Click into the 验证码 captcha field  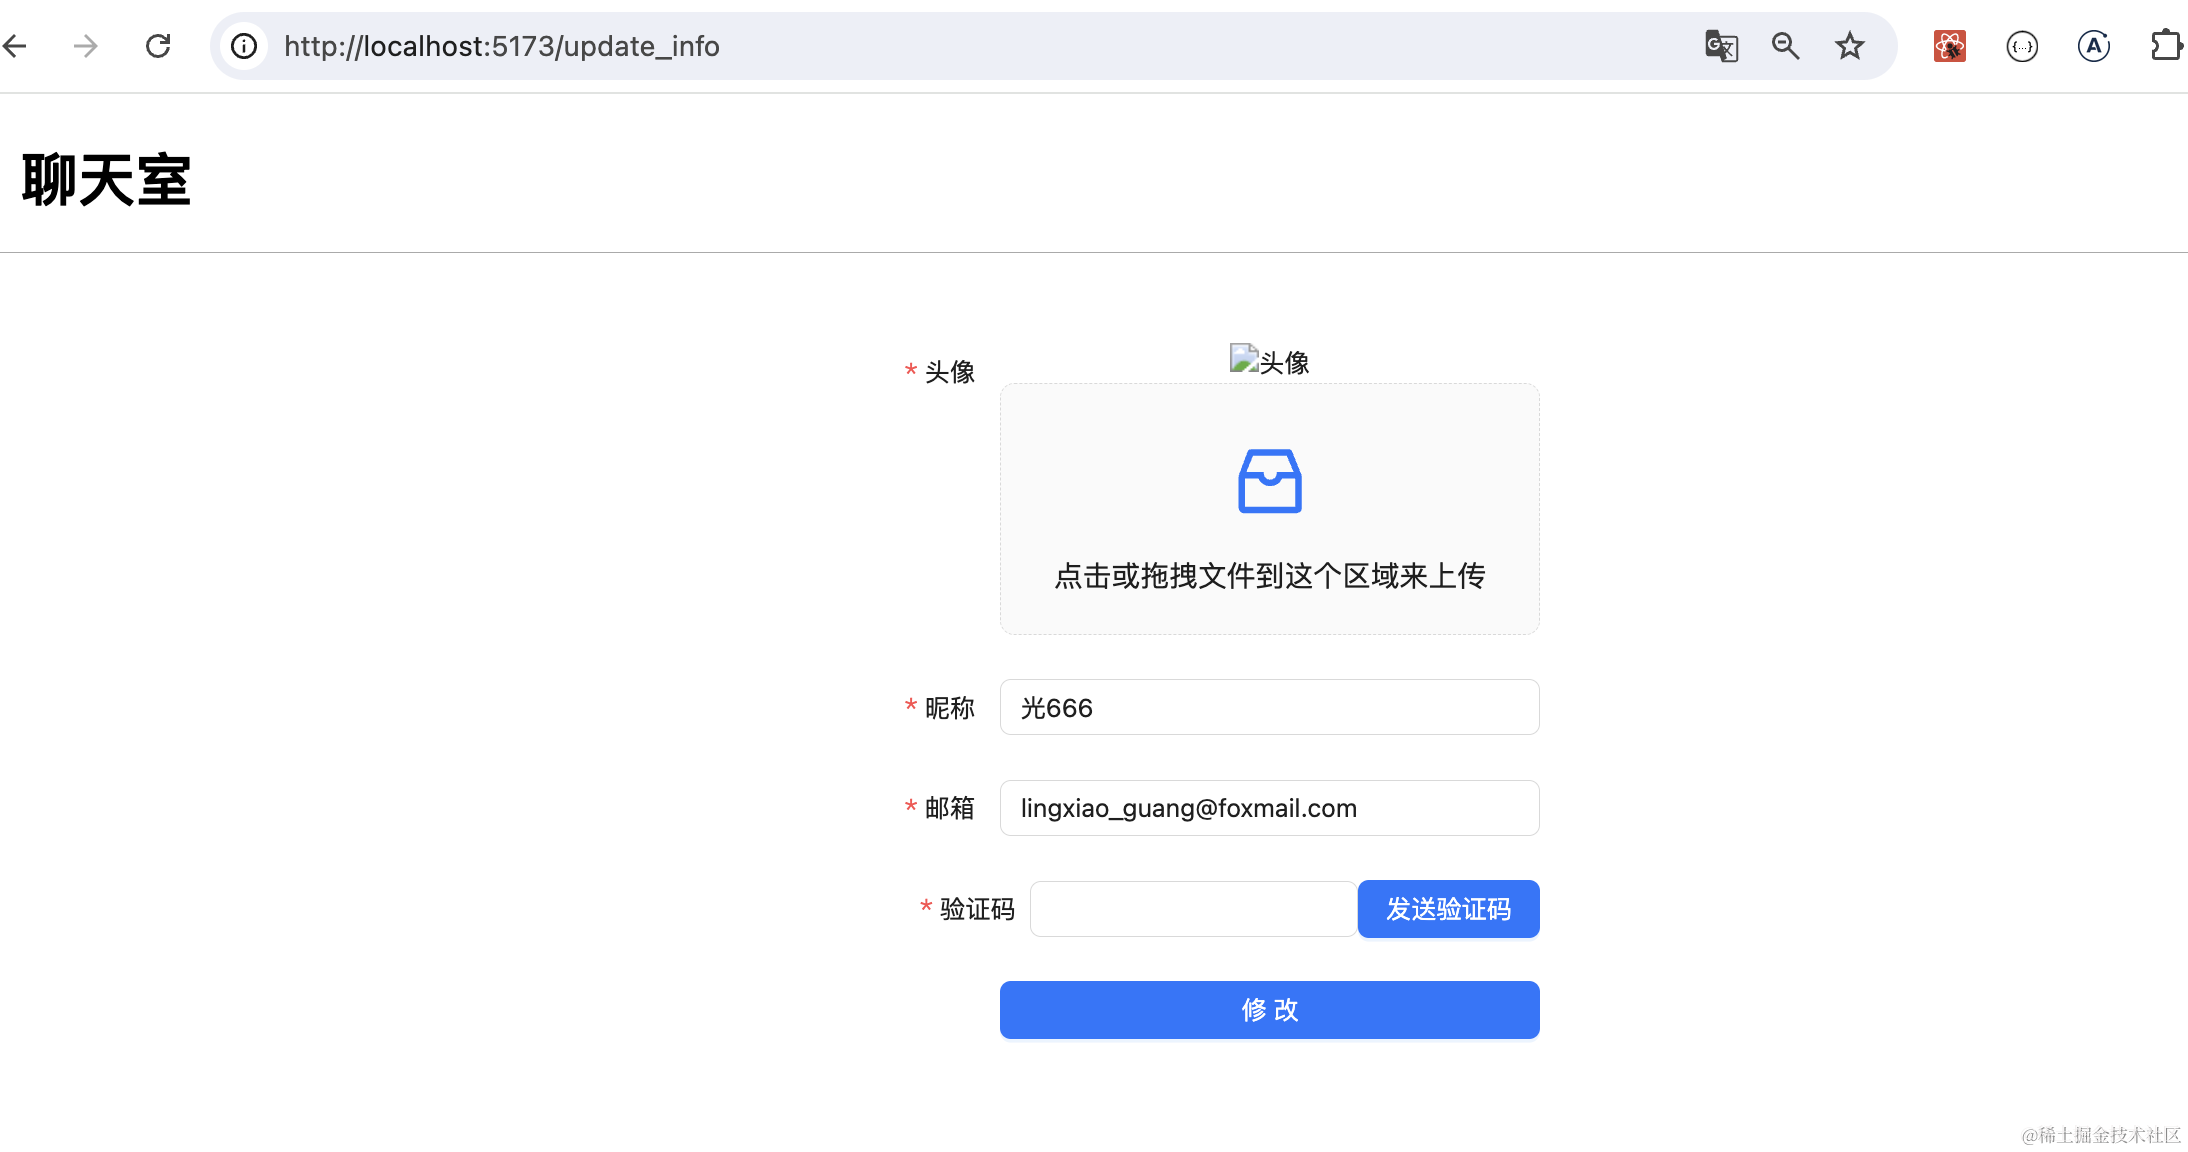click(x=1192, y=909)
